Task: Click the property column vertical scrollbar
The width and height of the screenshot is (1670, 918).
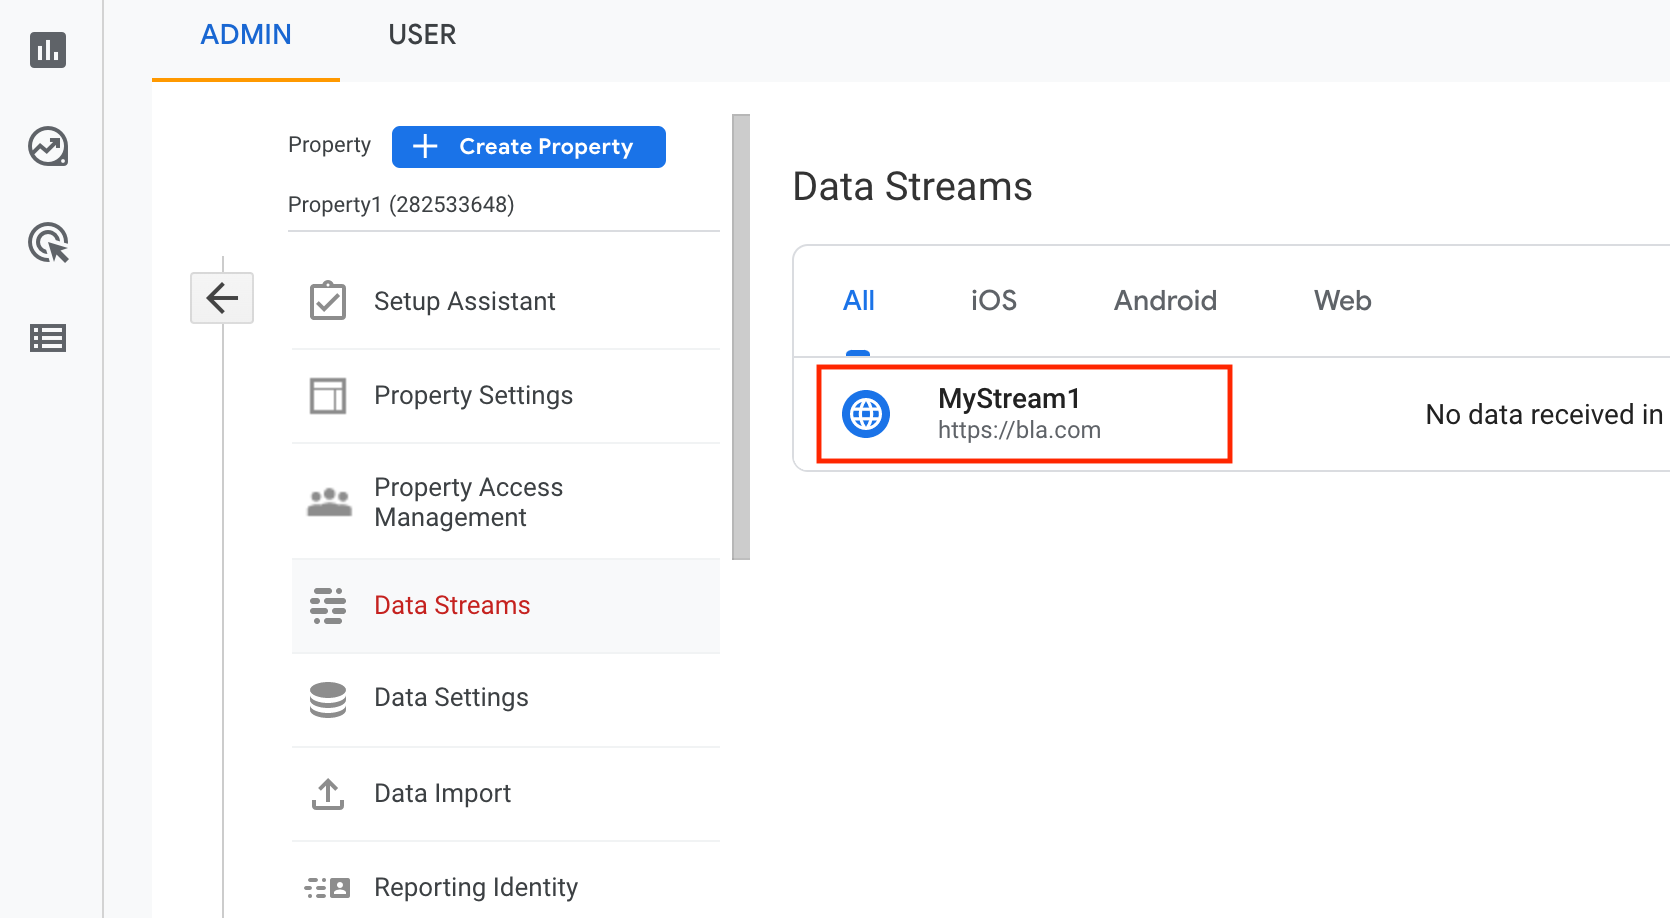Action: [741, 337]
